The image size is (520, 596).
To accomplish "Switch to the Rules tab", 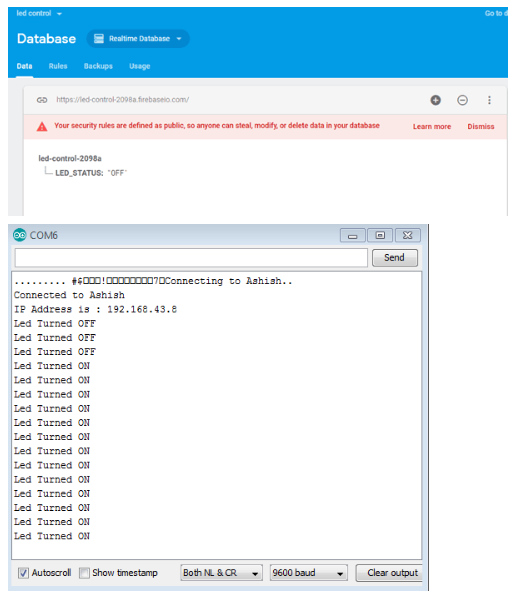I will click(58, 66).
